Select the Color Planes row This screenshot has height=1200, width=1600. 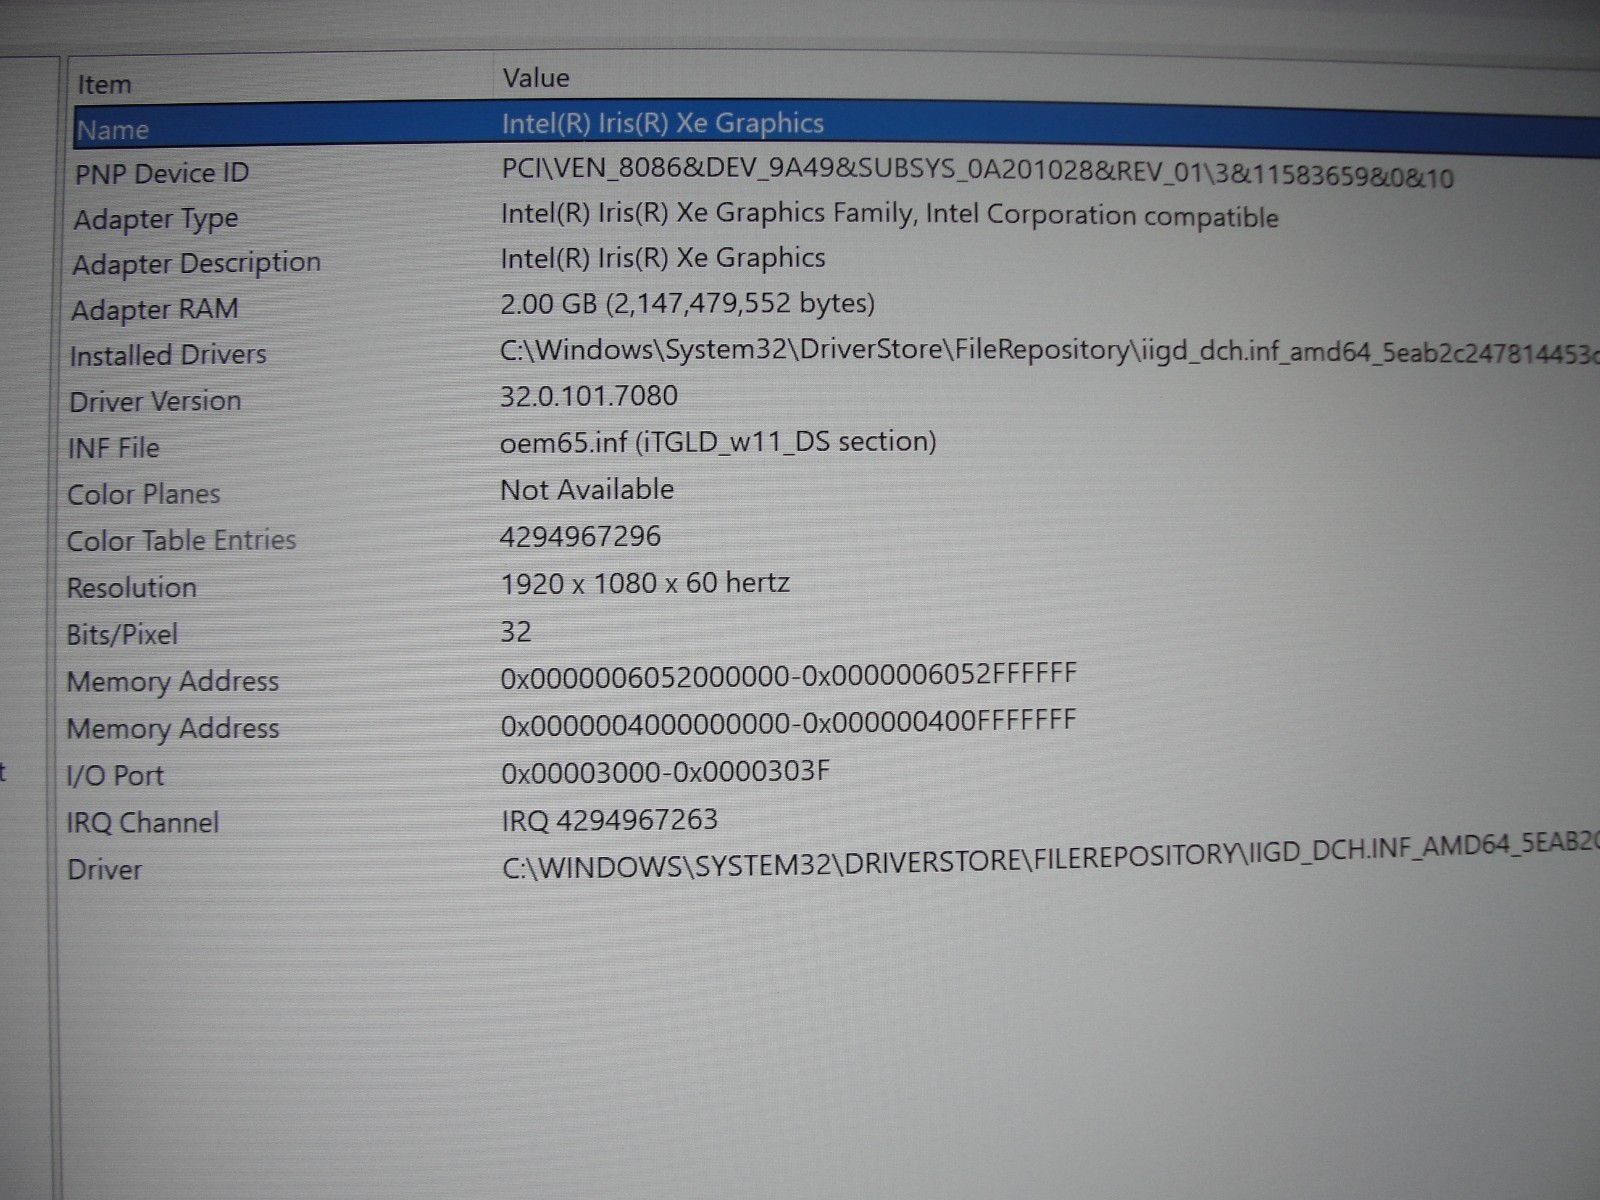[143, 494]
